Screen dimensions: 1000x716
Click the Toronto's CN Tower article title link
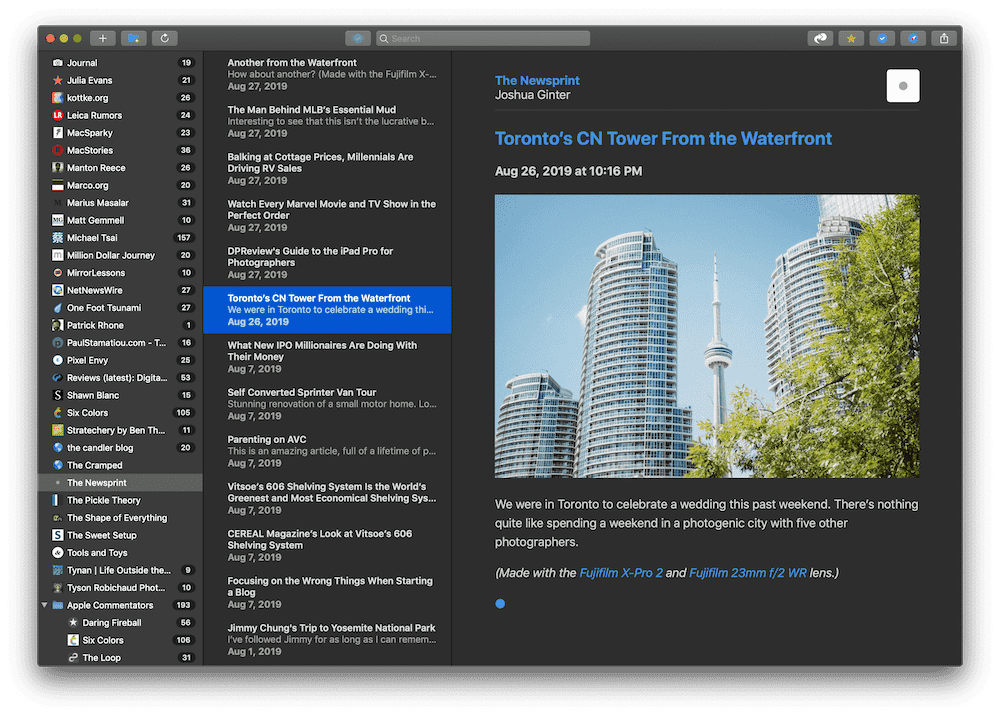(x=663, y=139)
